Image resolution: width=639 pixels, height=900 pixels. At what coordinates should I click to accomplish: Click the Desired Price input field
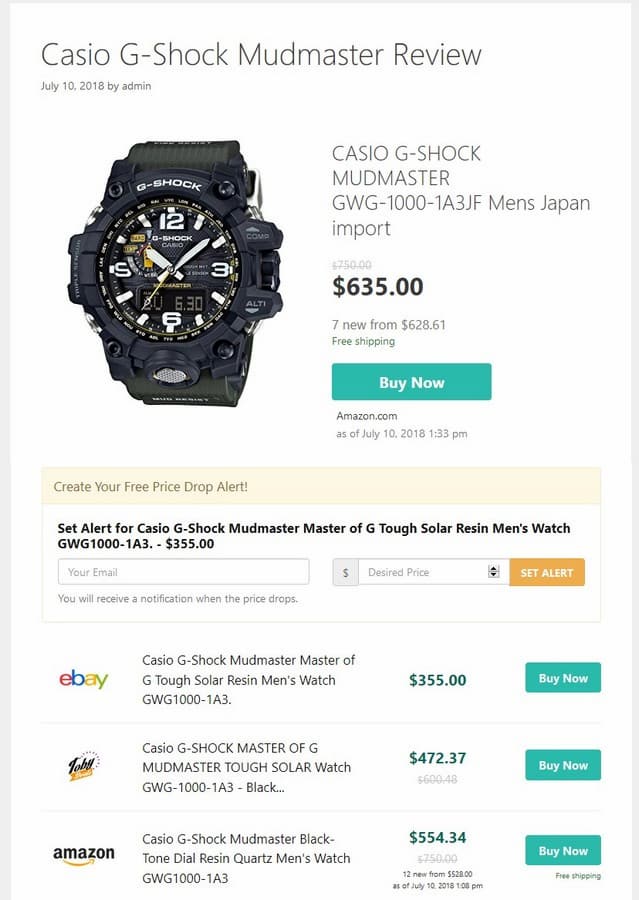422,572
